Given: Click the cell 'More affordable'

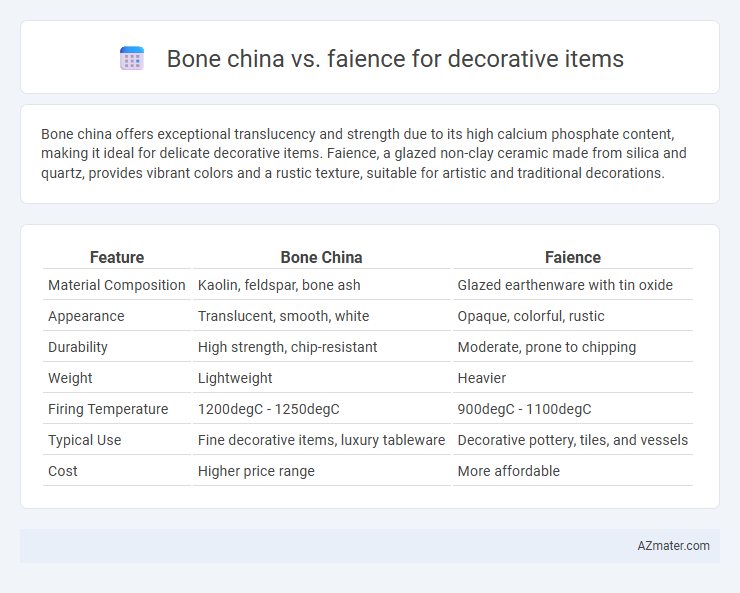Looking at the screenshot, I should (508, 471).
